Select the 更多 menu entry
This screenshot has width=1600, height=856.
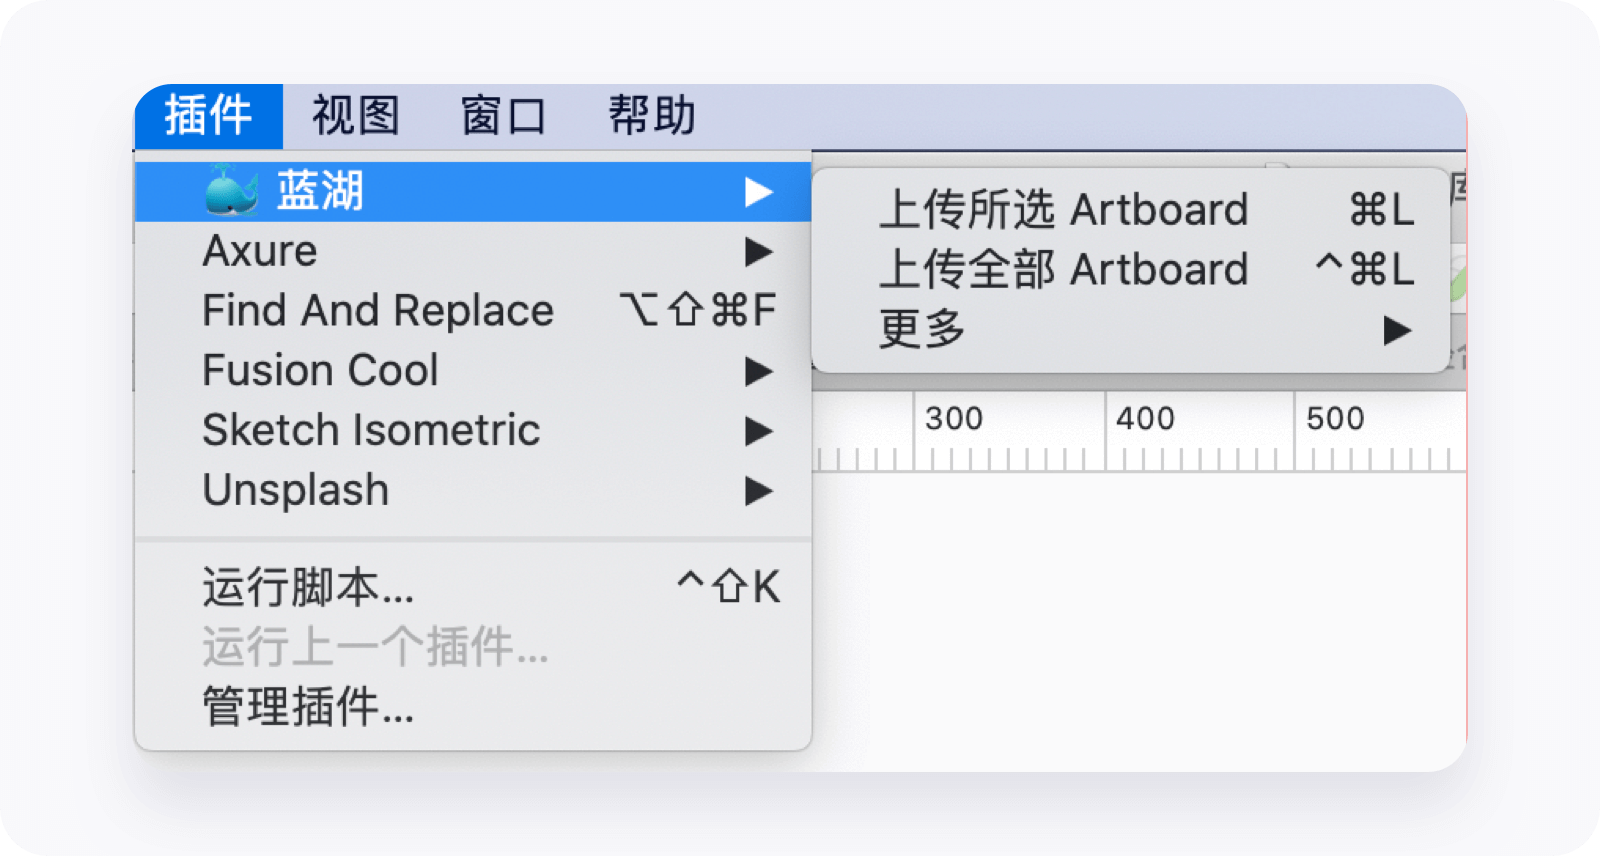coord(1130,330)
